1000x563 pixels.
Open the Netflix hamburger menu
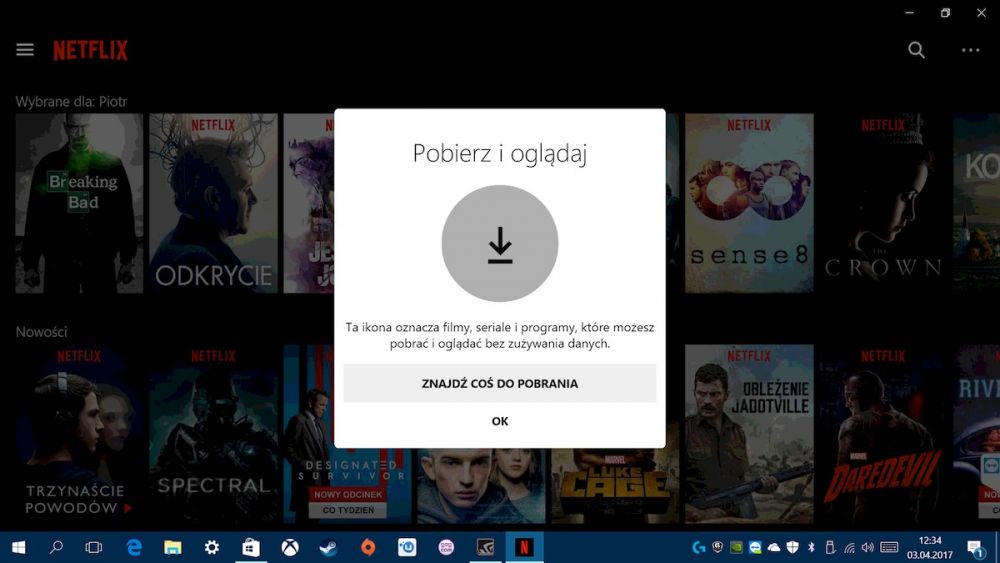point(25,50)
